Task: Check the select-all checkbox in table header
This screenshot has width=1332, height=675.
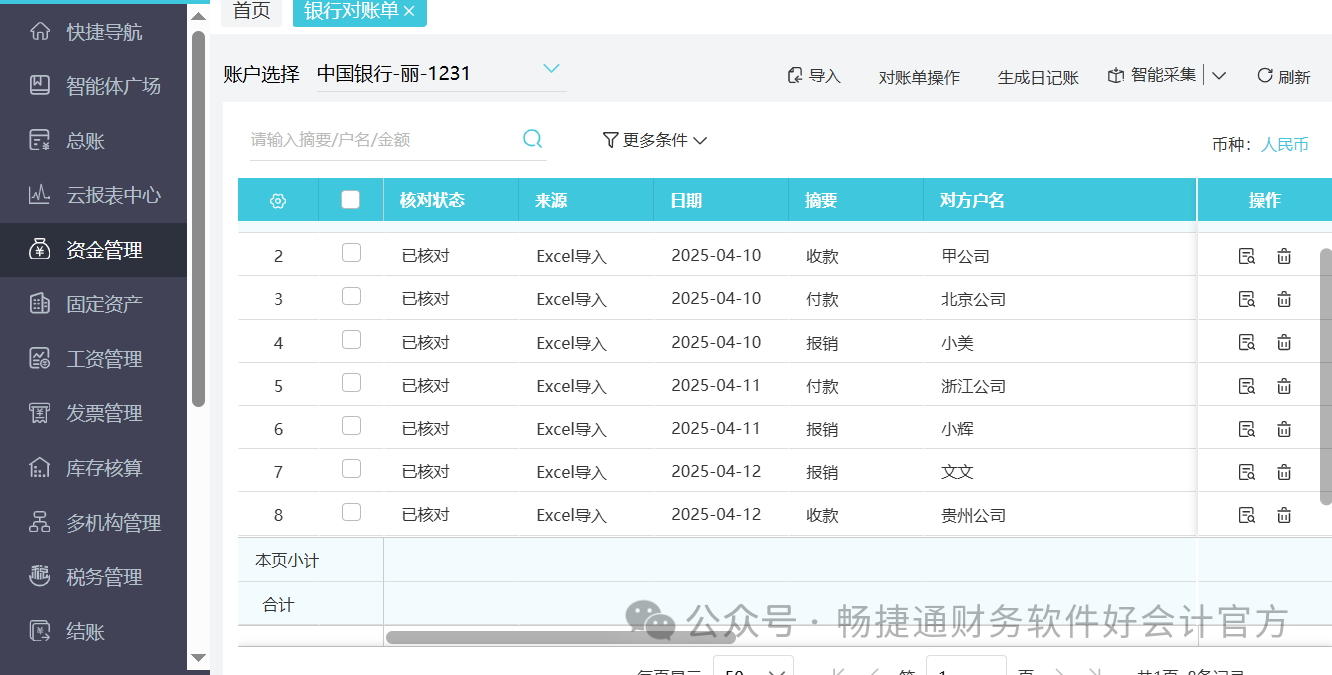Action: tap(351, 197)
